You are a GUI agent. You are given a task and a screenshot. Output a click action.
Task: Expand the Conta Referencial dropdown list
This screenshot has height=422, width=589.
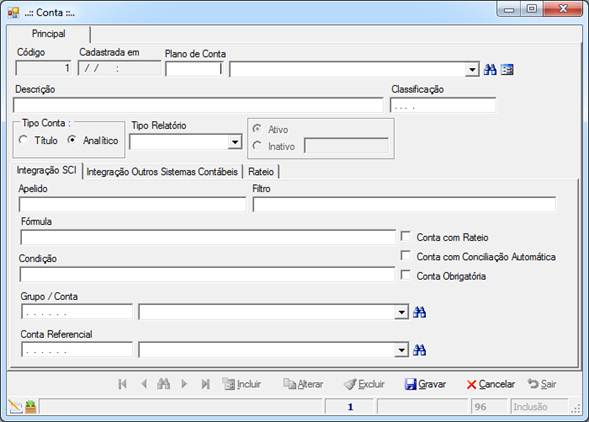(x=402, y=350)
